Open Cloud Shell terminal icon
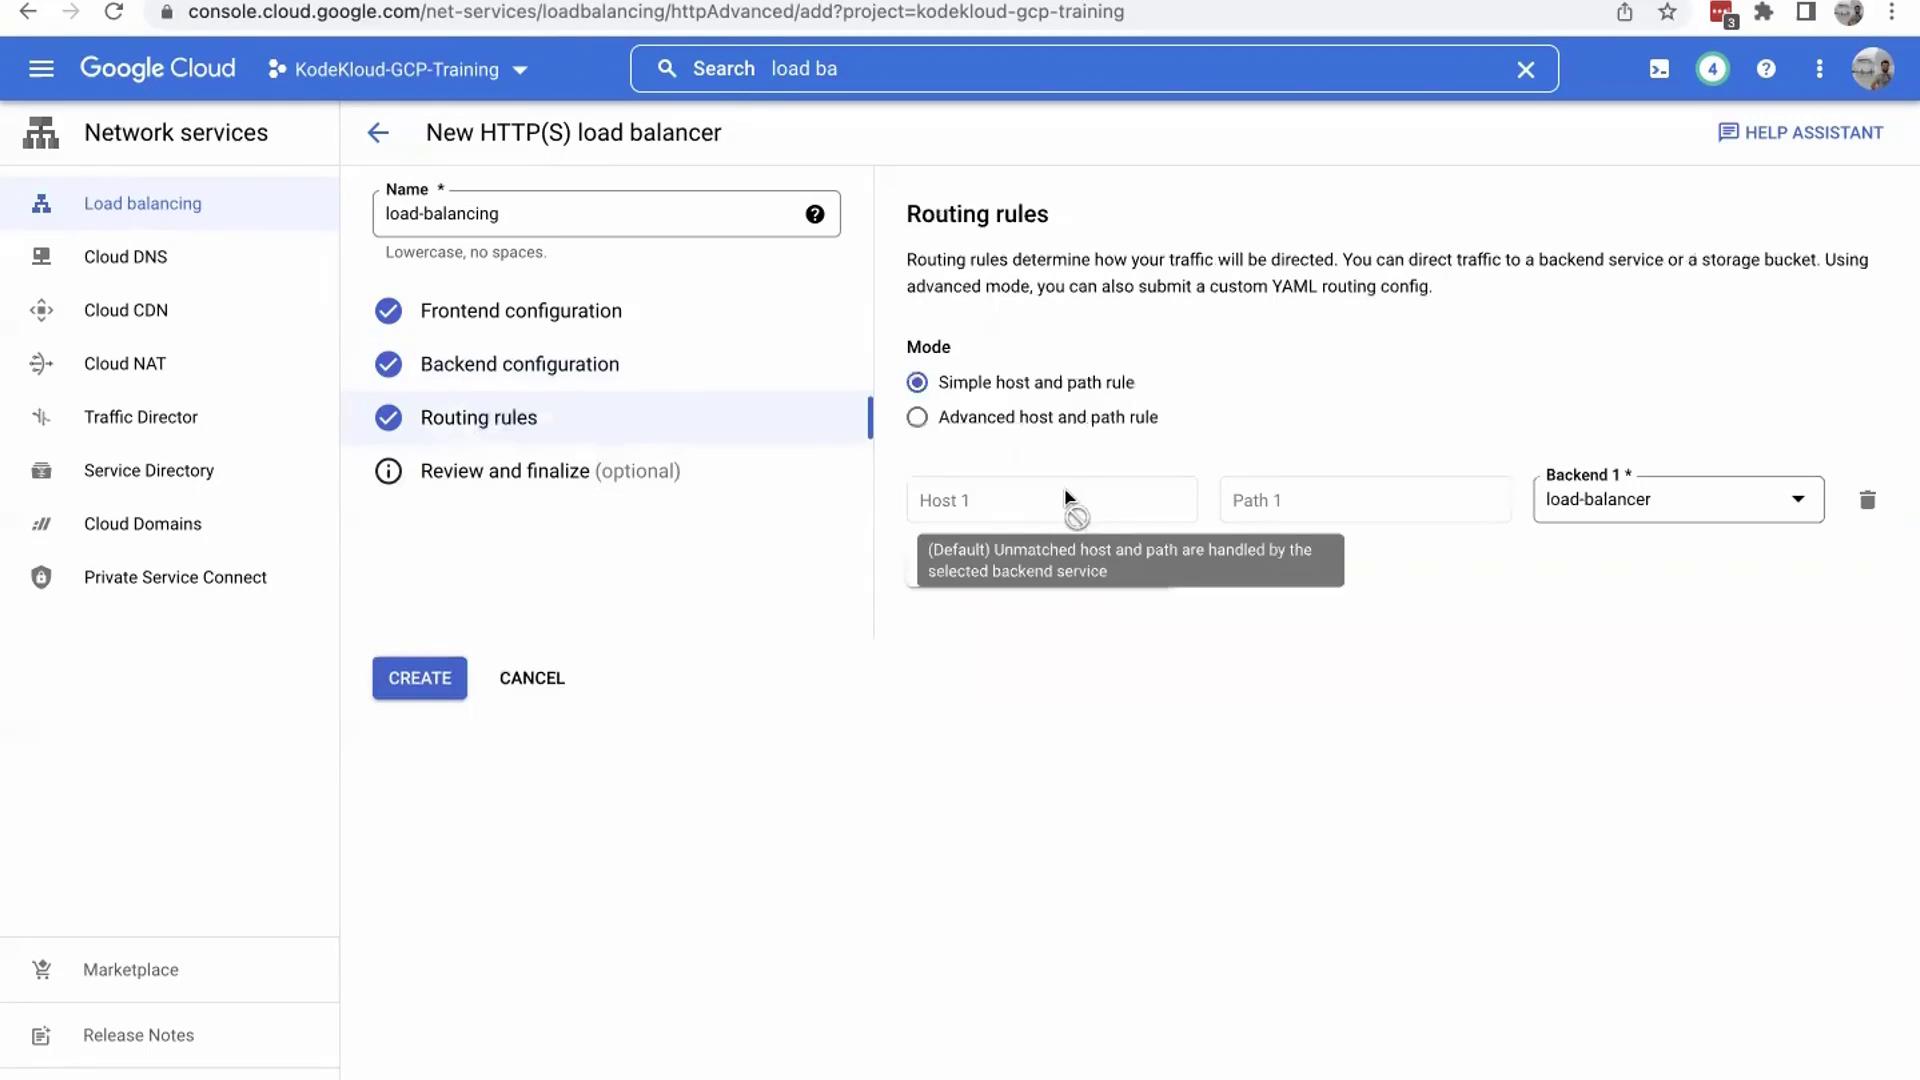The height and width of the screenshot is (1080, 1920). click(x=1659, y=69)
